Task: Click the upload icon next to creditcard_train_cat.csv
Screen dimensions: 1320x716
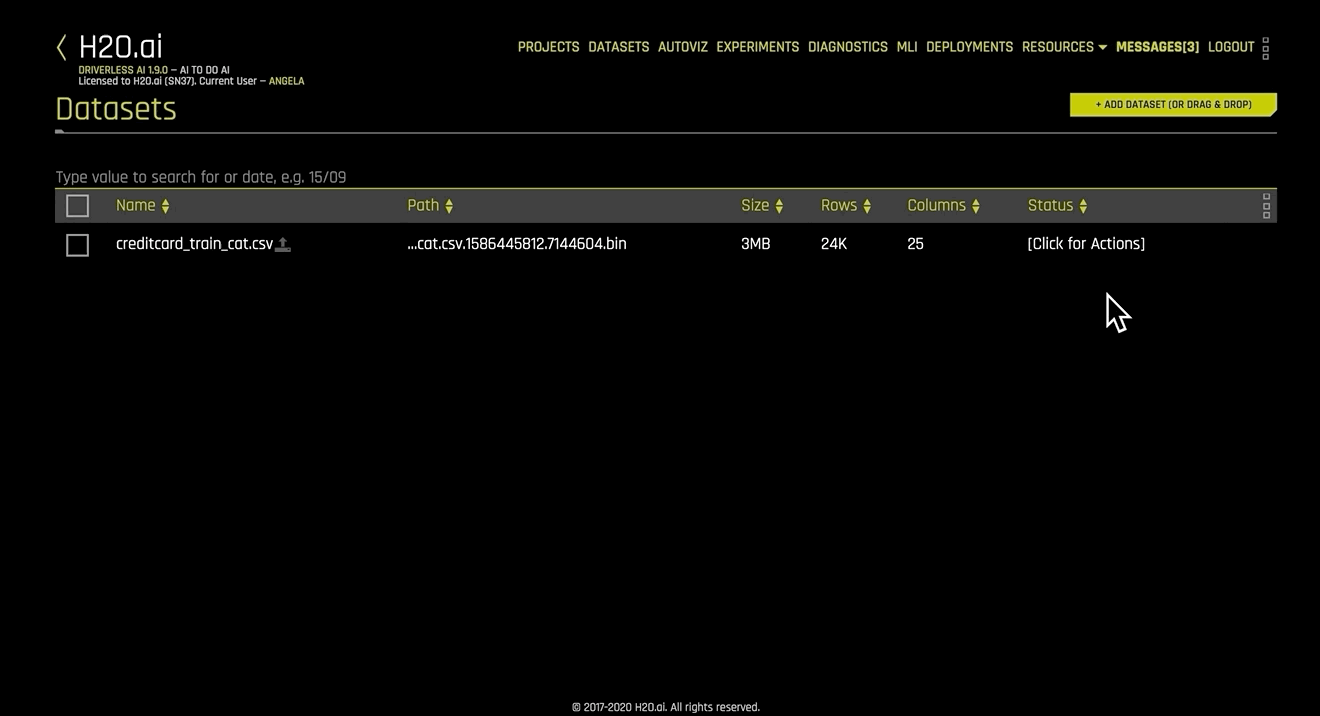Action: pos(283,243)
